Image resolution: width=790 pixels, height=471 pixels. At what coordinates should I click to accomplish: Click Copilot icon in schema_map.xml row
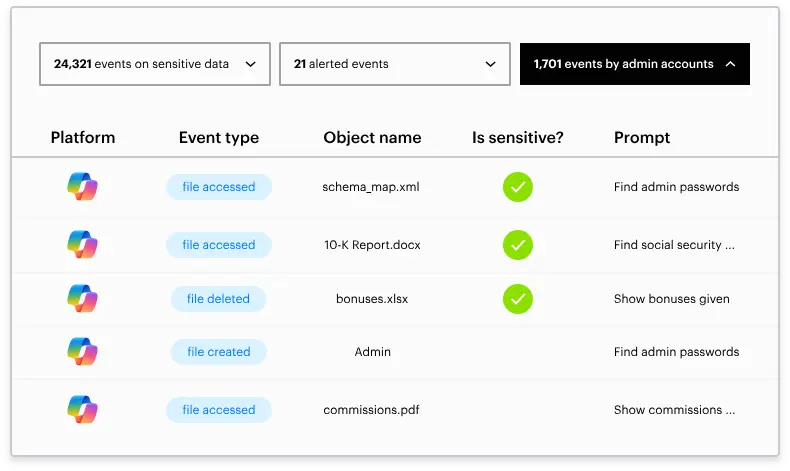coord(83,187)
